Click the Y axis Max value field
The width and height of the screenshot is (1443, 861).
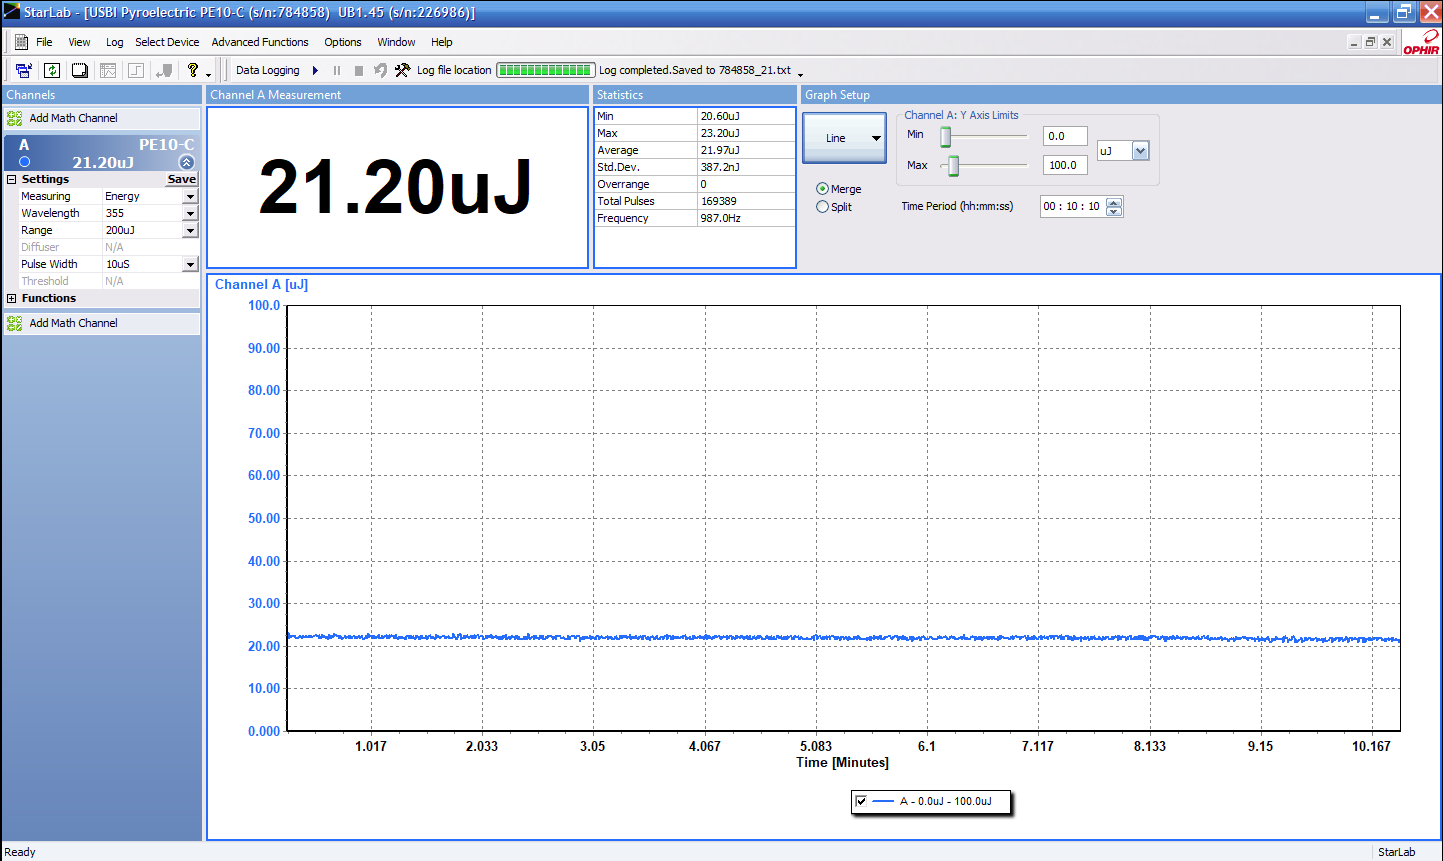(x=1065, y=165)
